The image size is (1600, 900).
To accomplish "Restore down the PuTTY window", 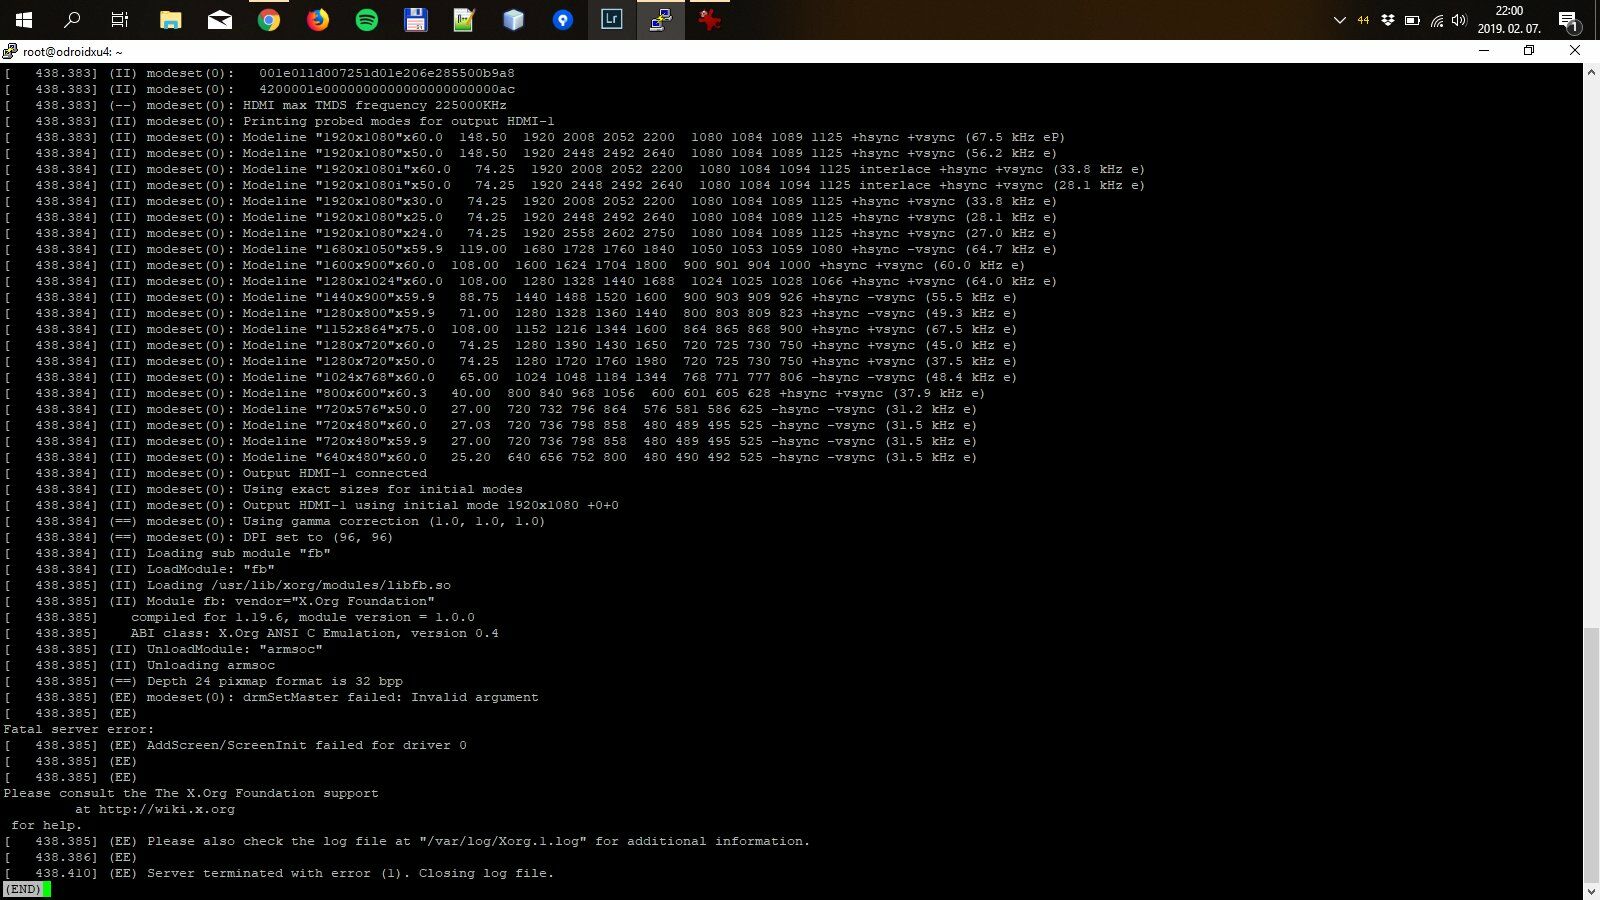I will click(x=1529, y=51).
